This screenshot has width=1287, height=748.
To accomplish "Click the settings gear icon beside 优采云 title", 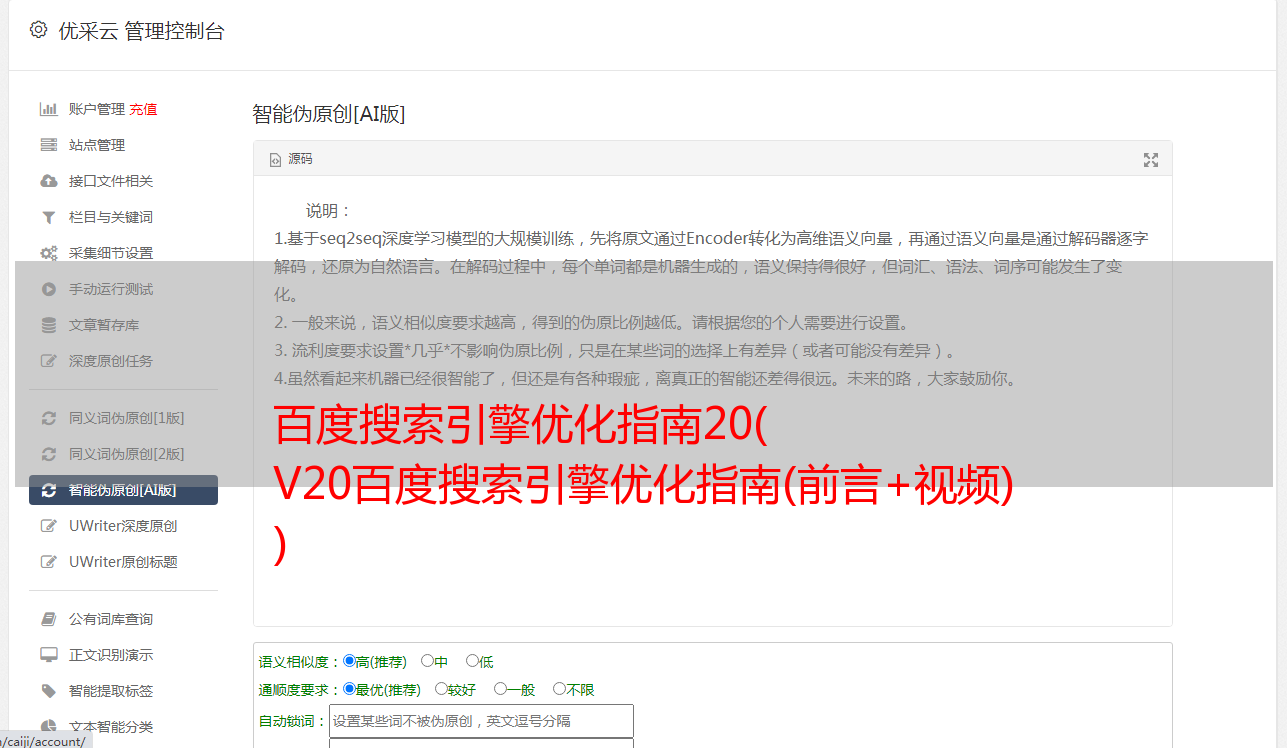I will pyautogui.click(x=38, y=30).
